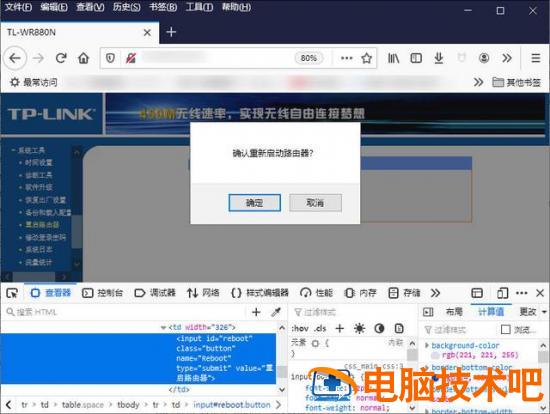Viewport: 550px width, 414px height.
Task: Go forward to the next page
Action: 38,58
